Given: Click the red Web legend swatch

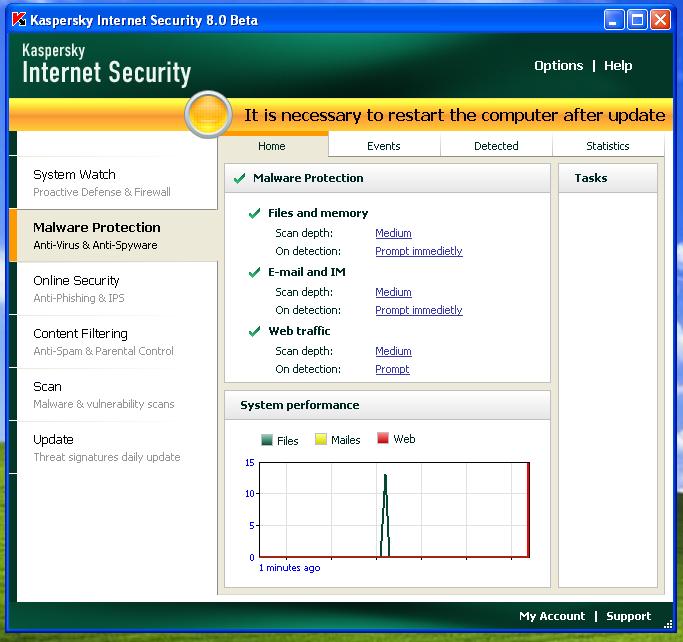Looking at the screenshot, I should (383, 438).
